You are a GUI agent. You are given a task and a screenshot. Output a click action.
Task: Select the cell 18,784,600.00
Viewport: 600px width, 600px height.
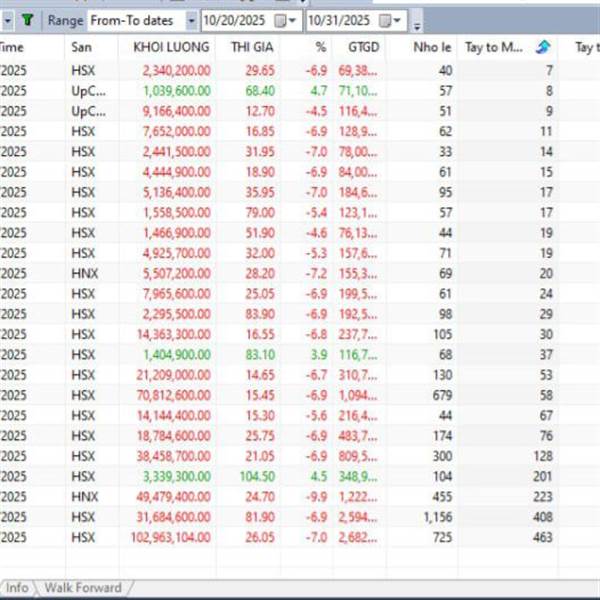(174, 435)
